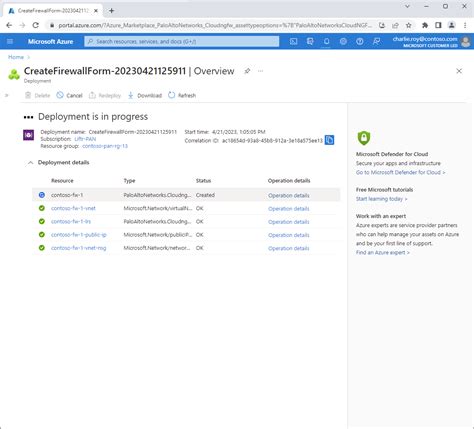Open the contoso-fw-1-lrs resource link
Image resolution: width=474 pixels, height=429 pixels.
[71, 221]
